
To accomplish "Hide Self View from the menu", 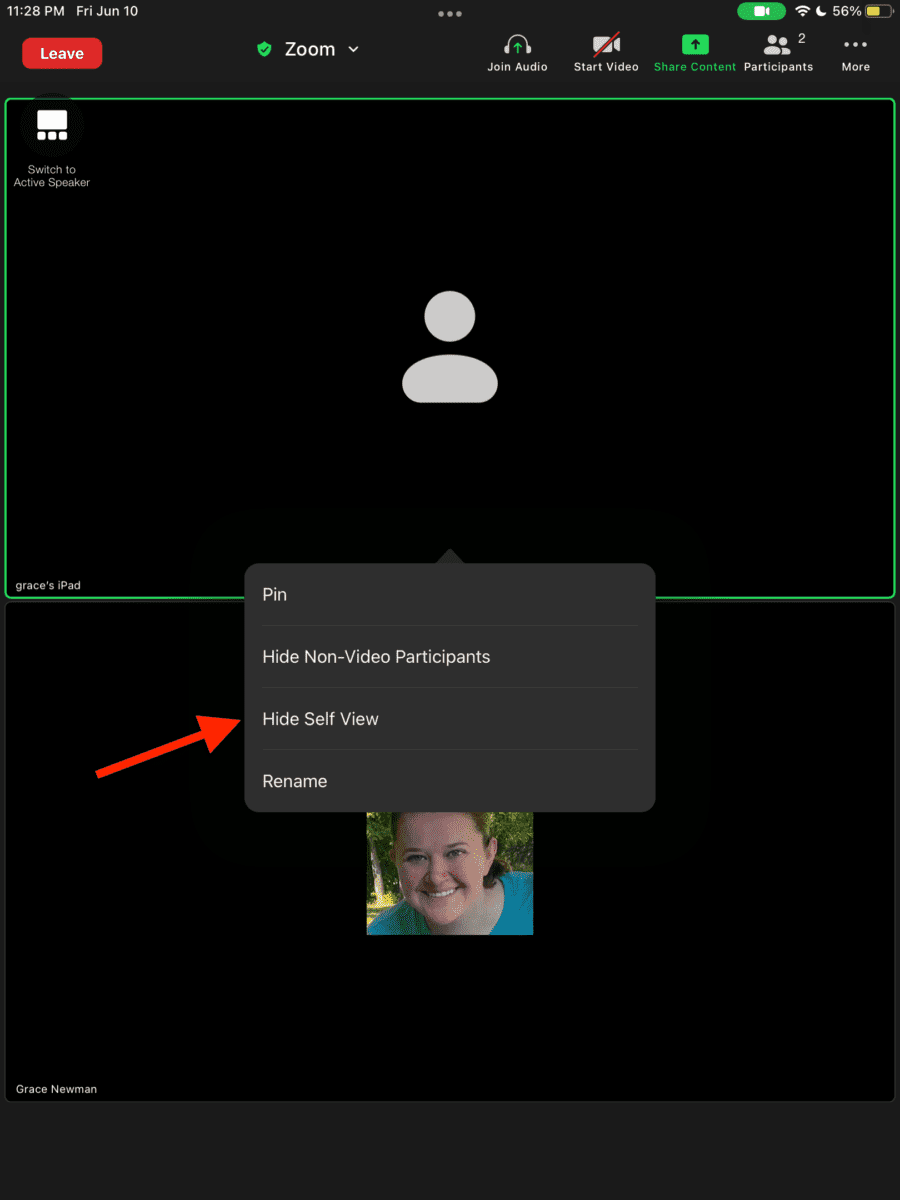I will (x=320, y=718).
